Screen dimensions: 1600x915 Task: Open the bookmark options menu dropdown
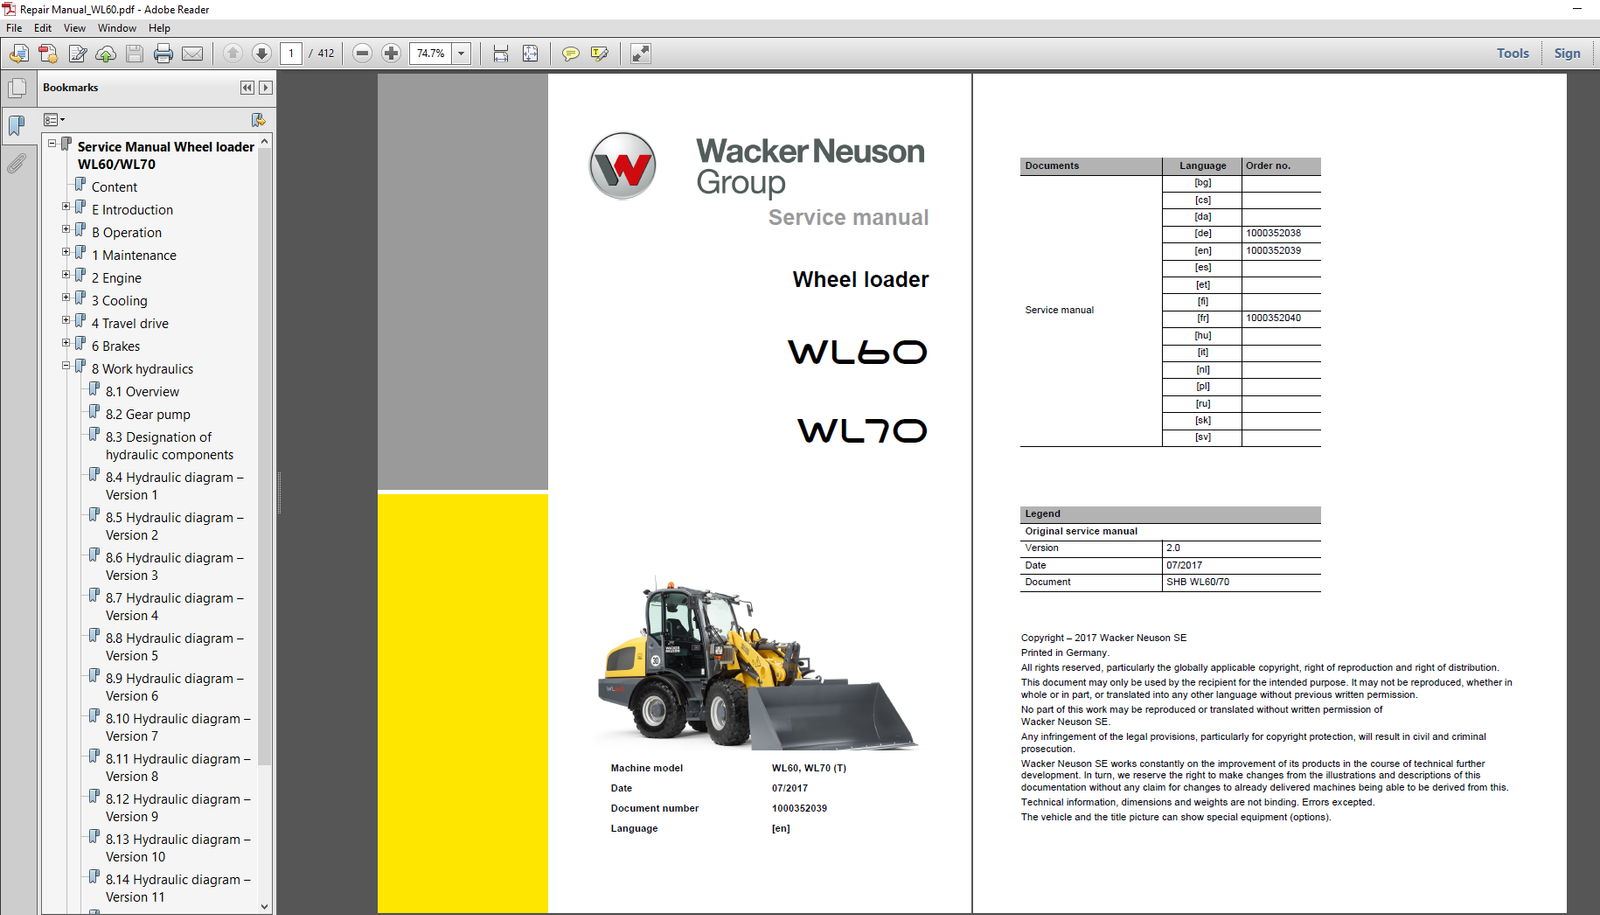click(54, 120)
